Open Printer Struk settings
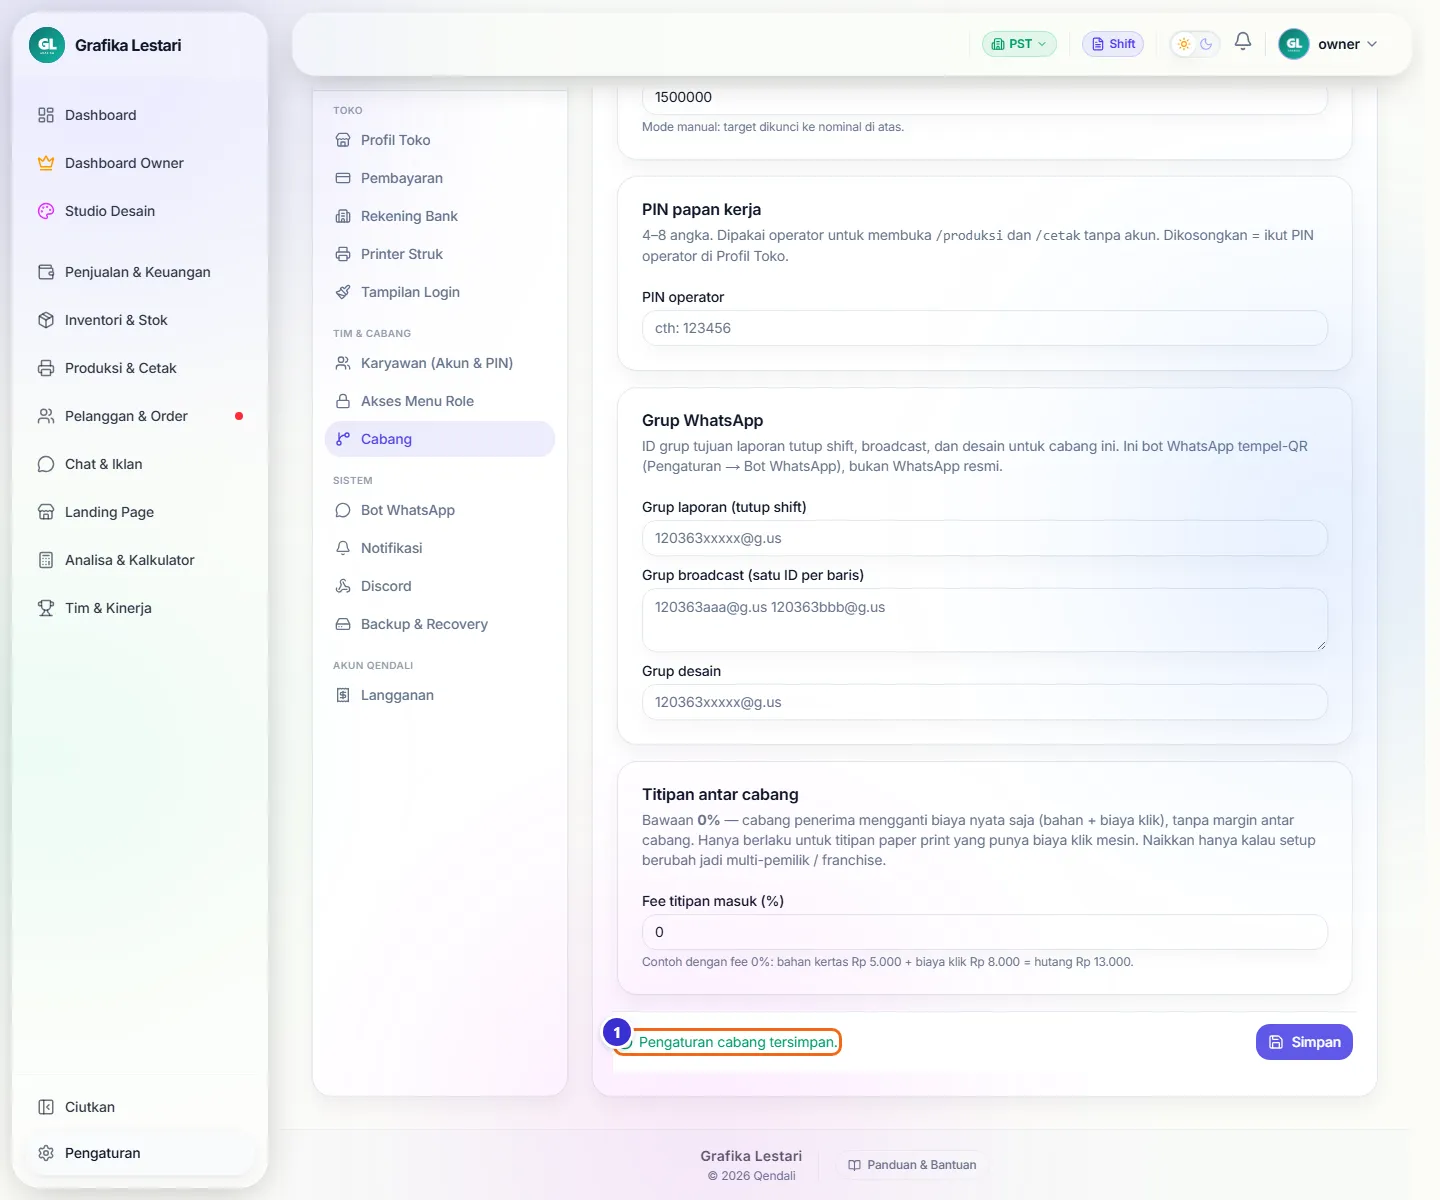Viewport: 1440px width, 1200px height. [440, 254]
